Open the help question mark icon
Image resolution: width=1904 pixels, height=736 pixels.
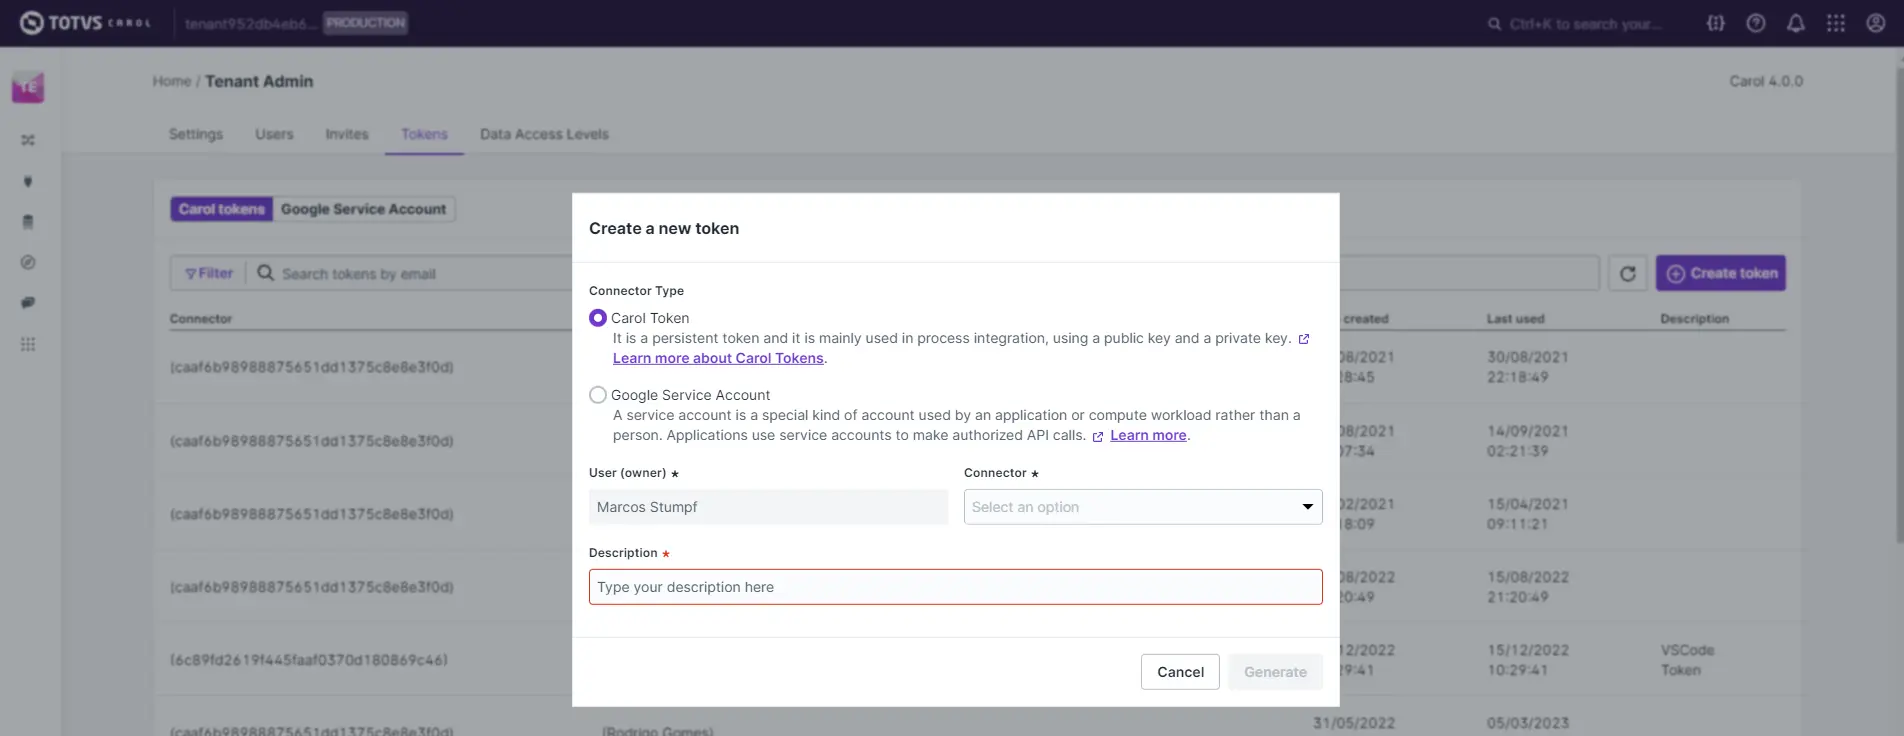(1755, 23)
